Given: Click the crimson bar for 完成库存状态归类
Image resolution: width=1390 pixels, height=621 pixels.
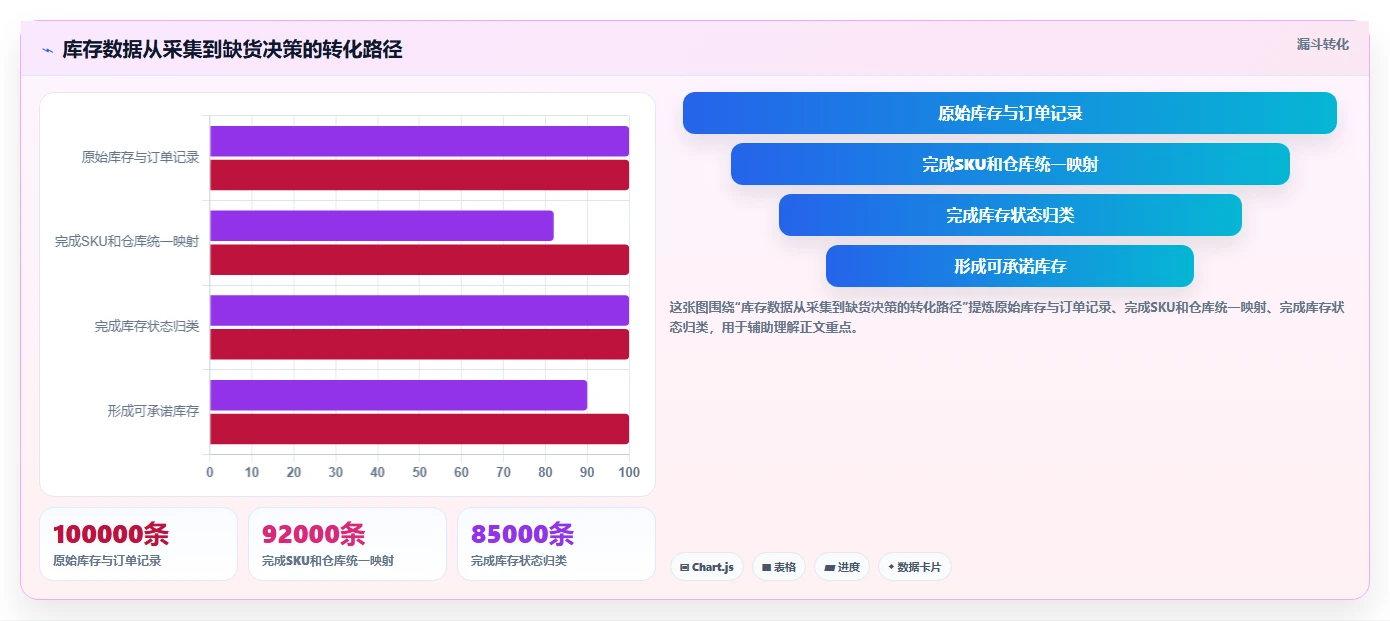Looking at the screenshot, I should pyautogui.click(x=419, y=344).
